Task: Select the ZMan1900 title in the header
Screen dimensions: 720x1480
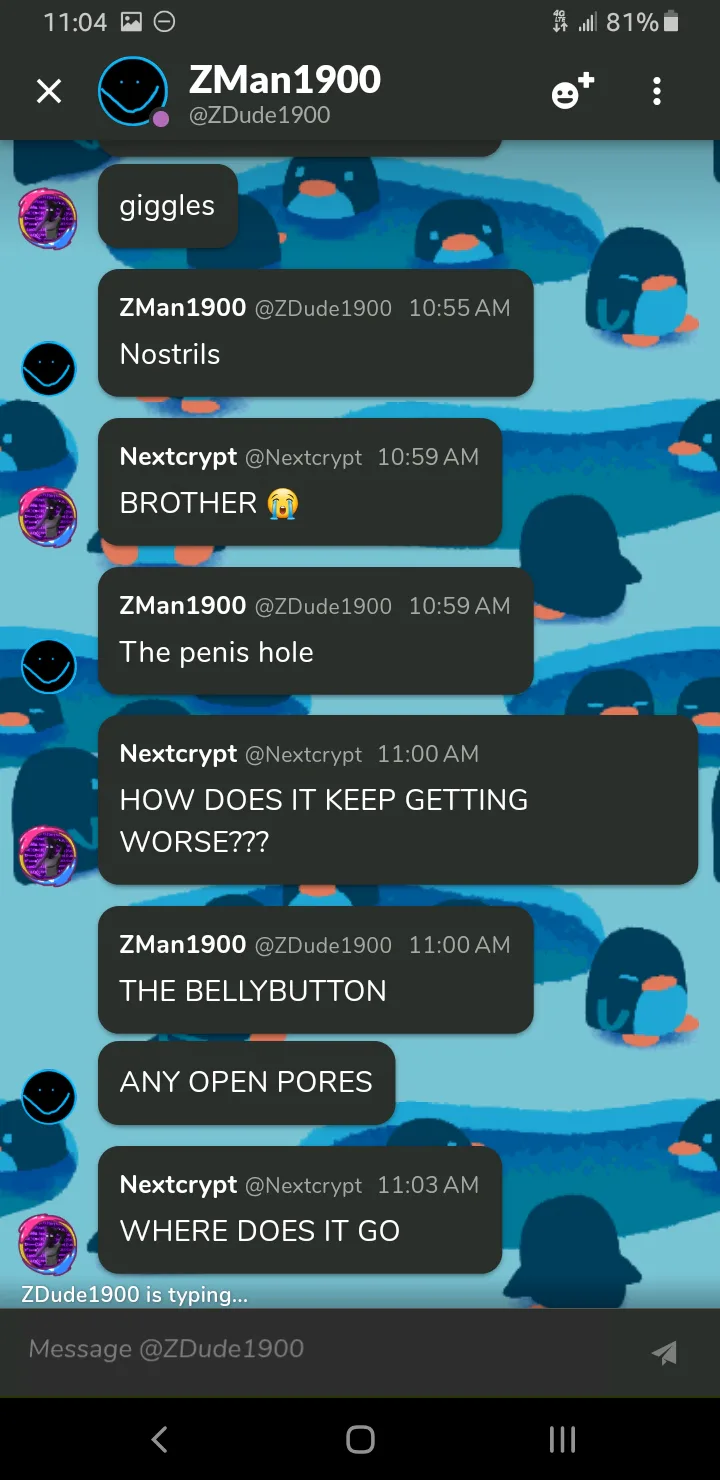Action: 285,80
